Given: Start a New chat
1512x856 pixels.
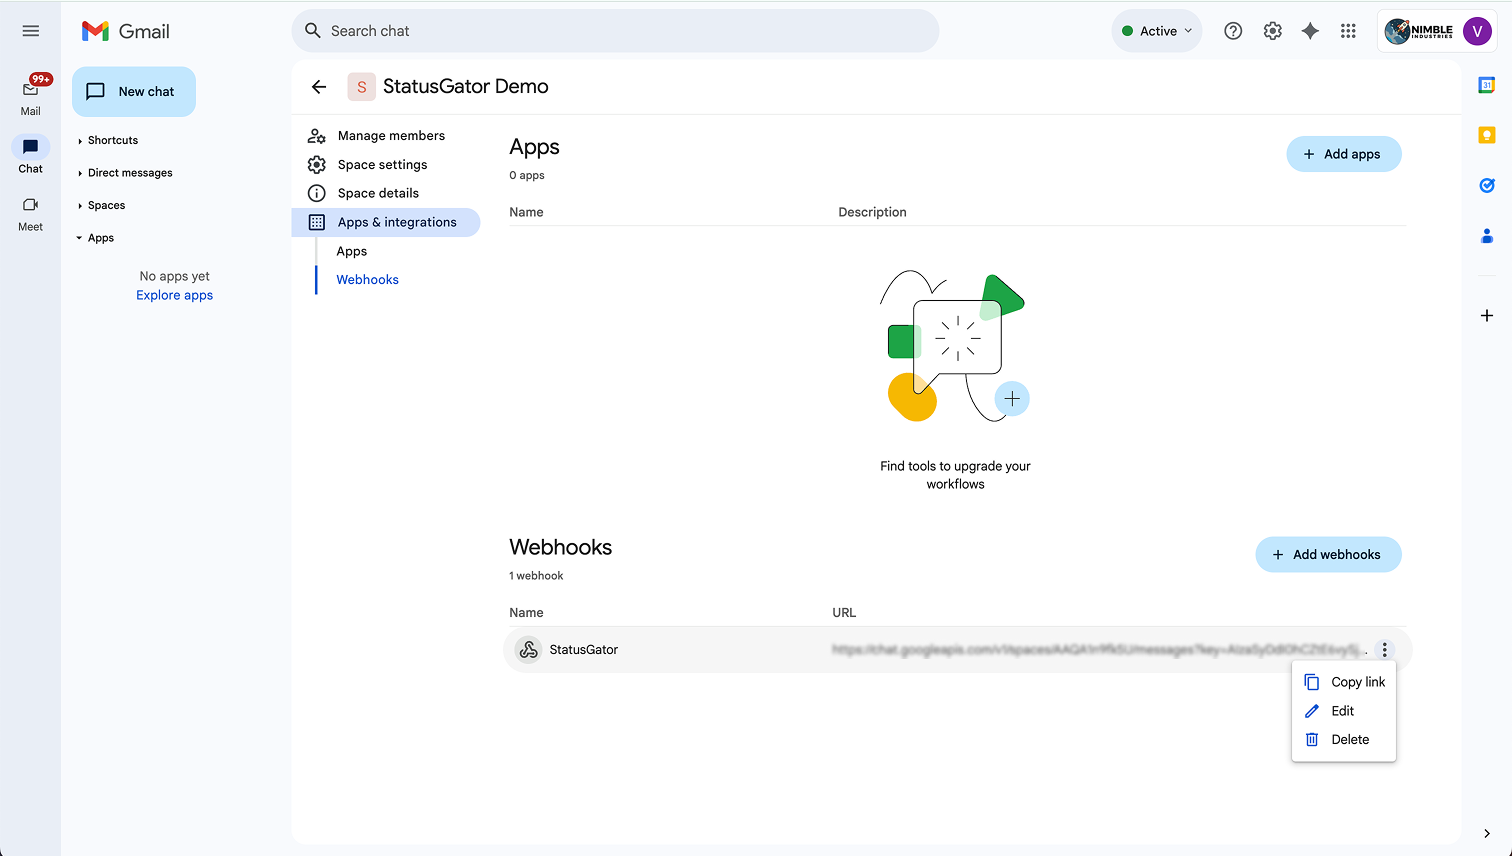Looking at the screenshot, I should [134, 91].
